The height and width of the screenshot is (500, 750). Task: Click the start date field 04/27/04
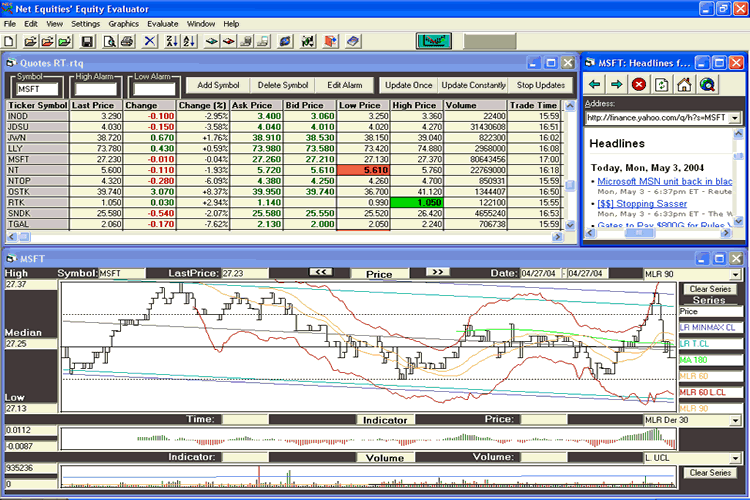(x=539, y=273)
